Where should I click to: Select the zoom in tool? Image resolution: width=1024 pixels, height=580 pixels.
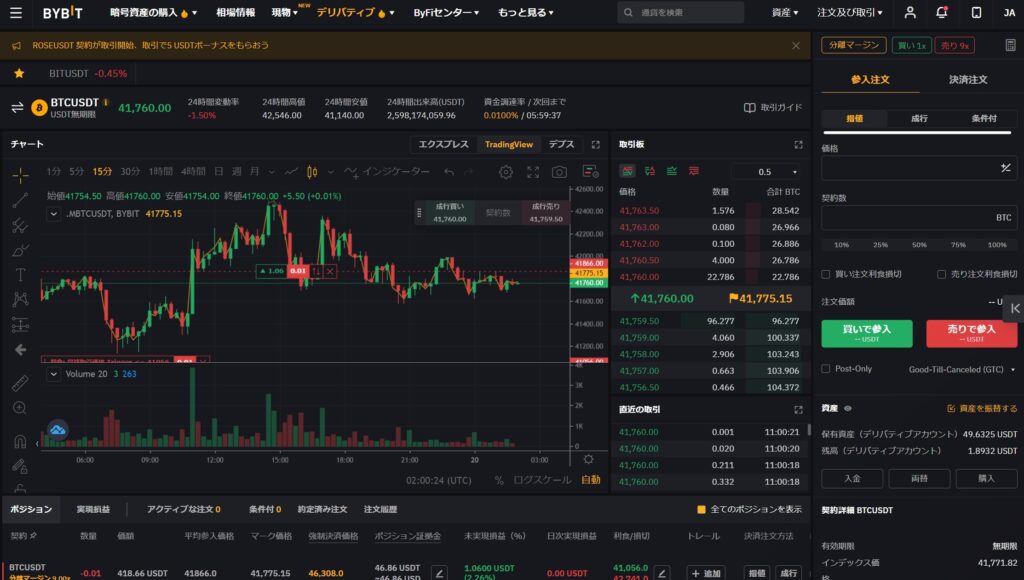[x=20, y=408]
